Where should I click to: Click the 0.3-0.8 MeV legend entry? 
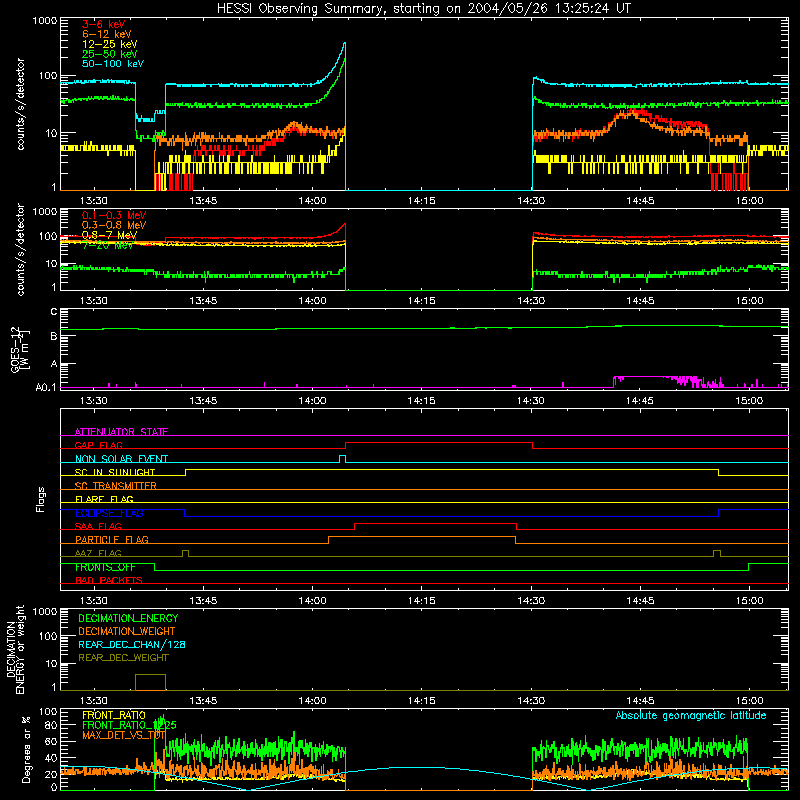(114, 225)
